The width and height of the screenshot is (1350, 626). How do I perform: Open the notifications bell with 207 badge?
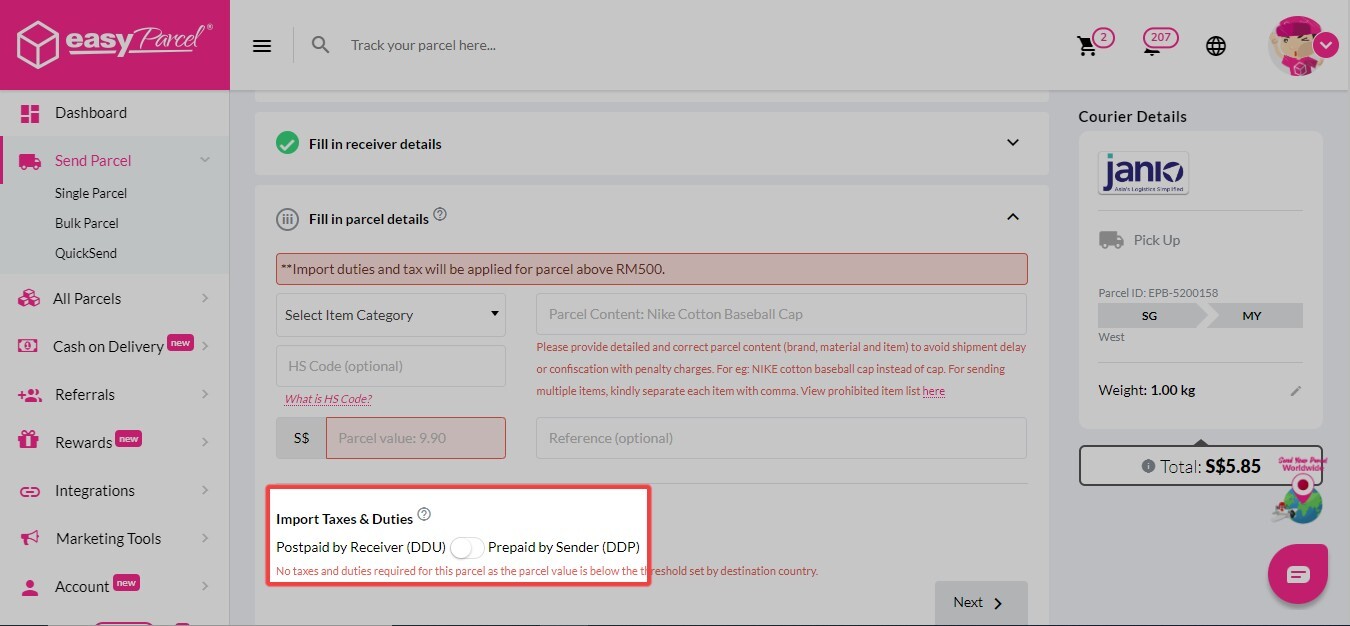pos(1153,46)
